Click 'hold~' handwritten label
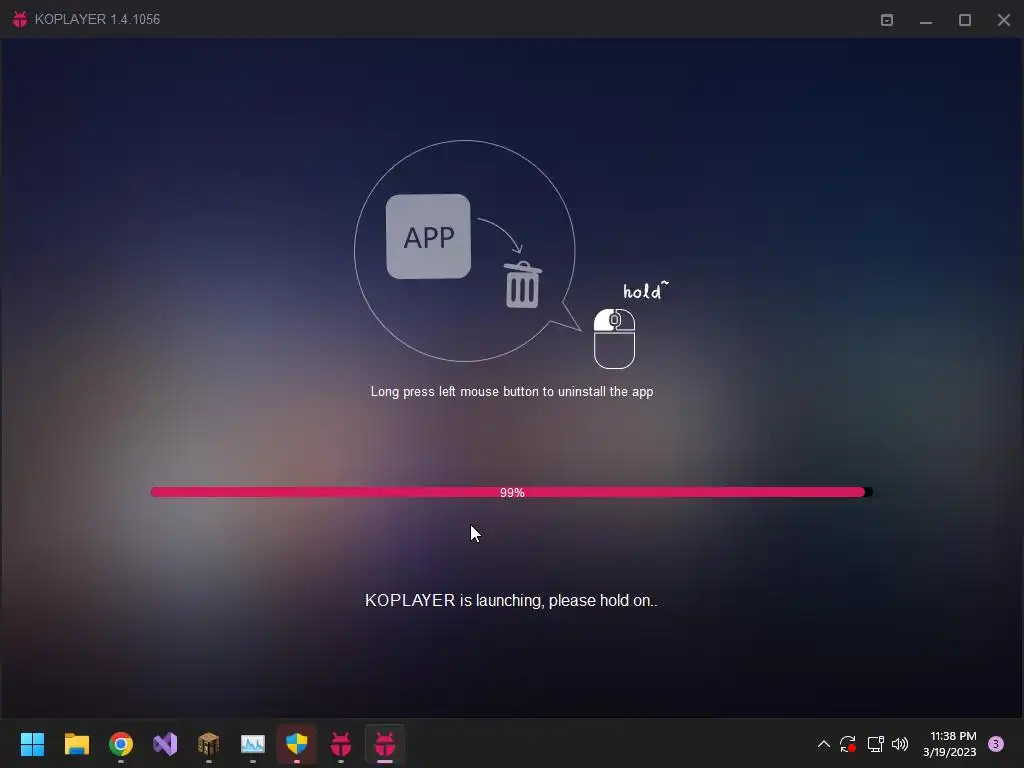Viewport: 1024px width, 768px height. pyautogui.click(x=645, y=291)
